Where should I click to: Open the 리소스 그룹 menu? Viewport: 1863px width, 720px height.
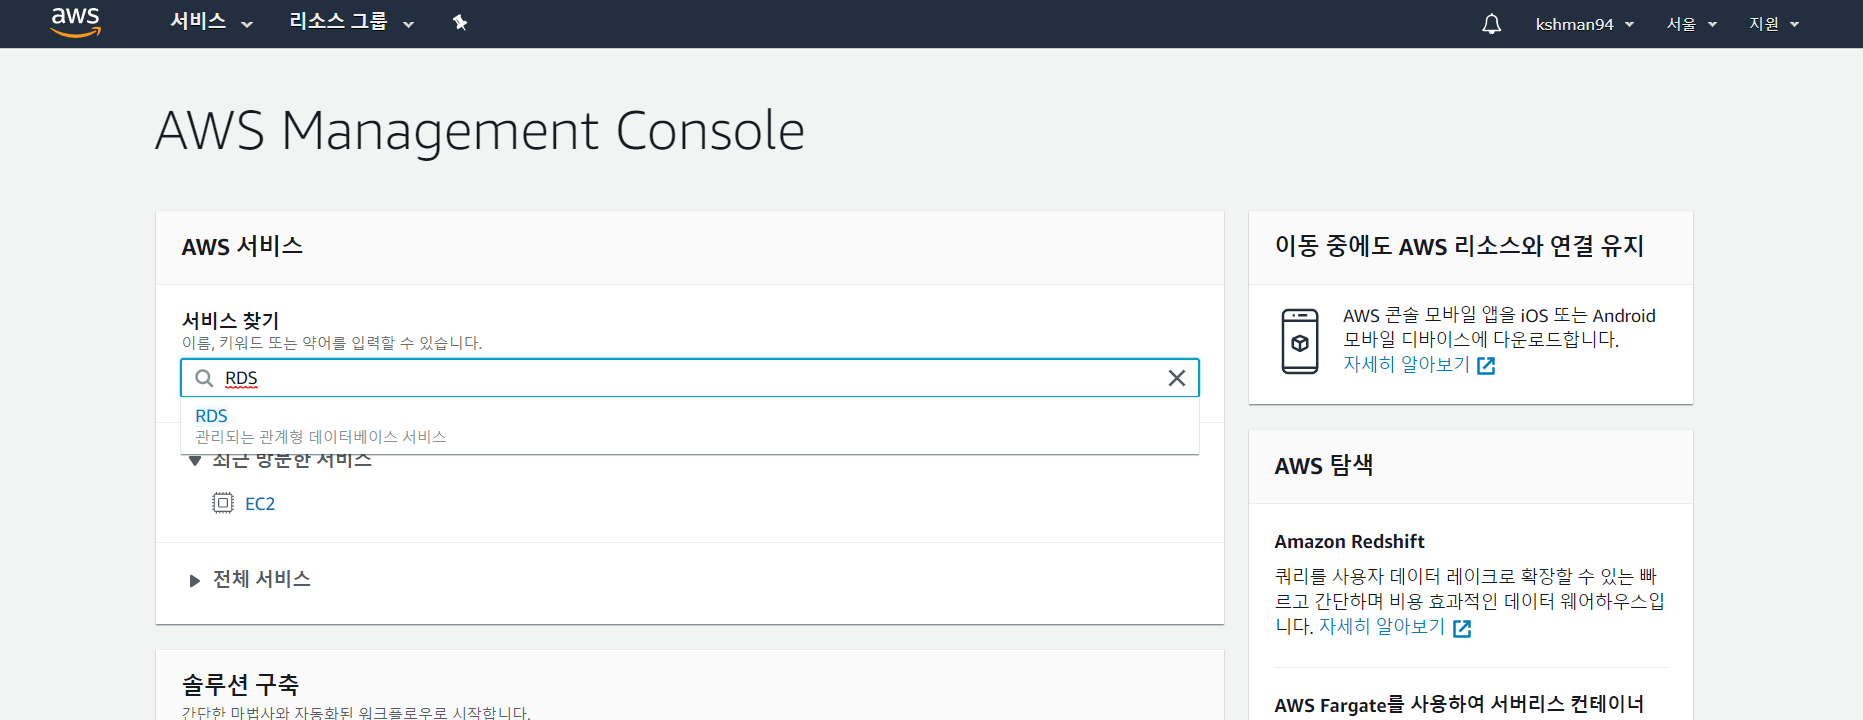351,22
